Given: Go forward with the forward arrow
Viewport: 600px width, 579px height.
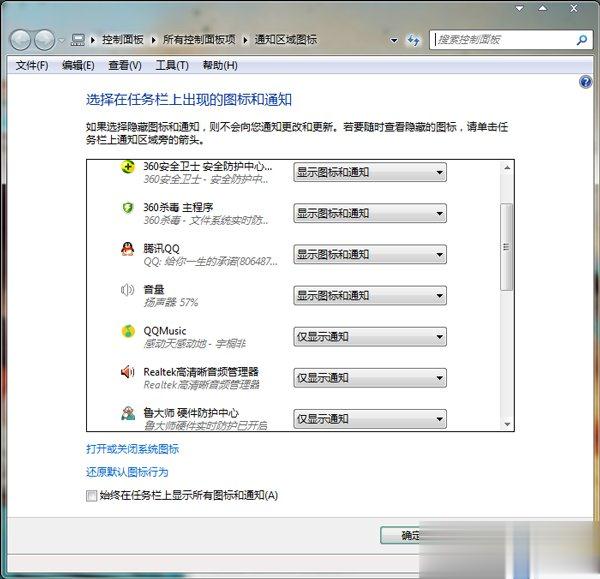Looking at the screenshot, I should coord(44,40).
